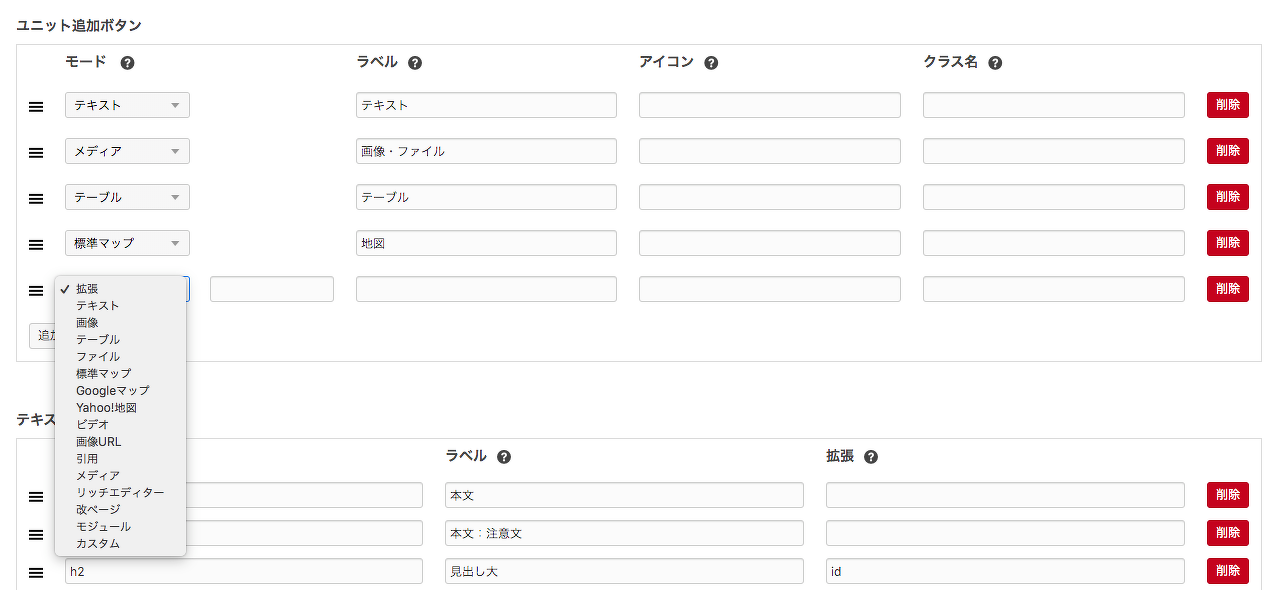1279x590 pixels.
Task: Delete the テーブル unit row
Action: tap(1227, 197)
